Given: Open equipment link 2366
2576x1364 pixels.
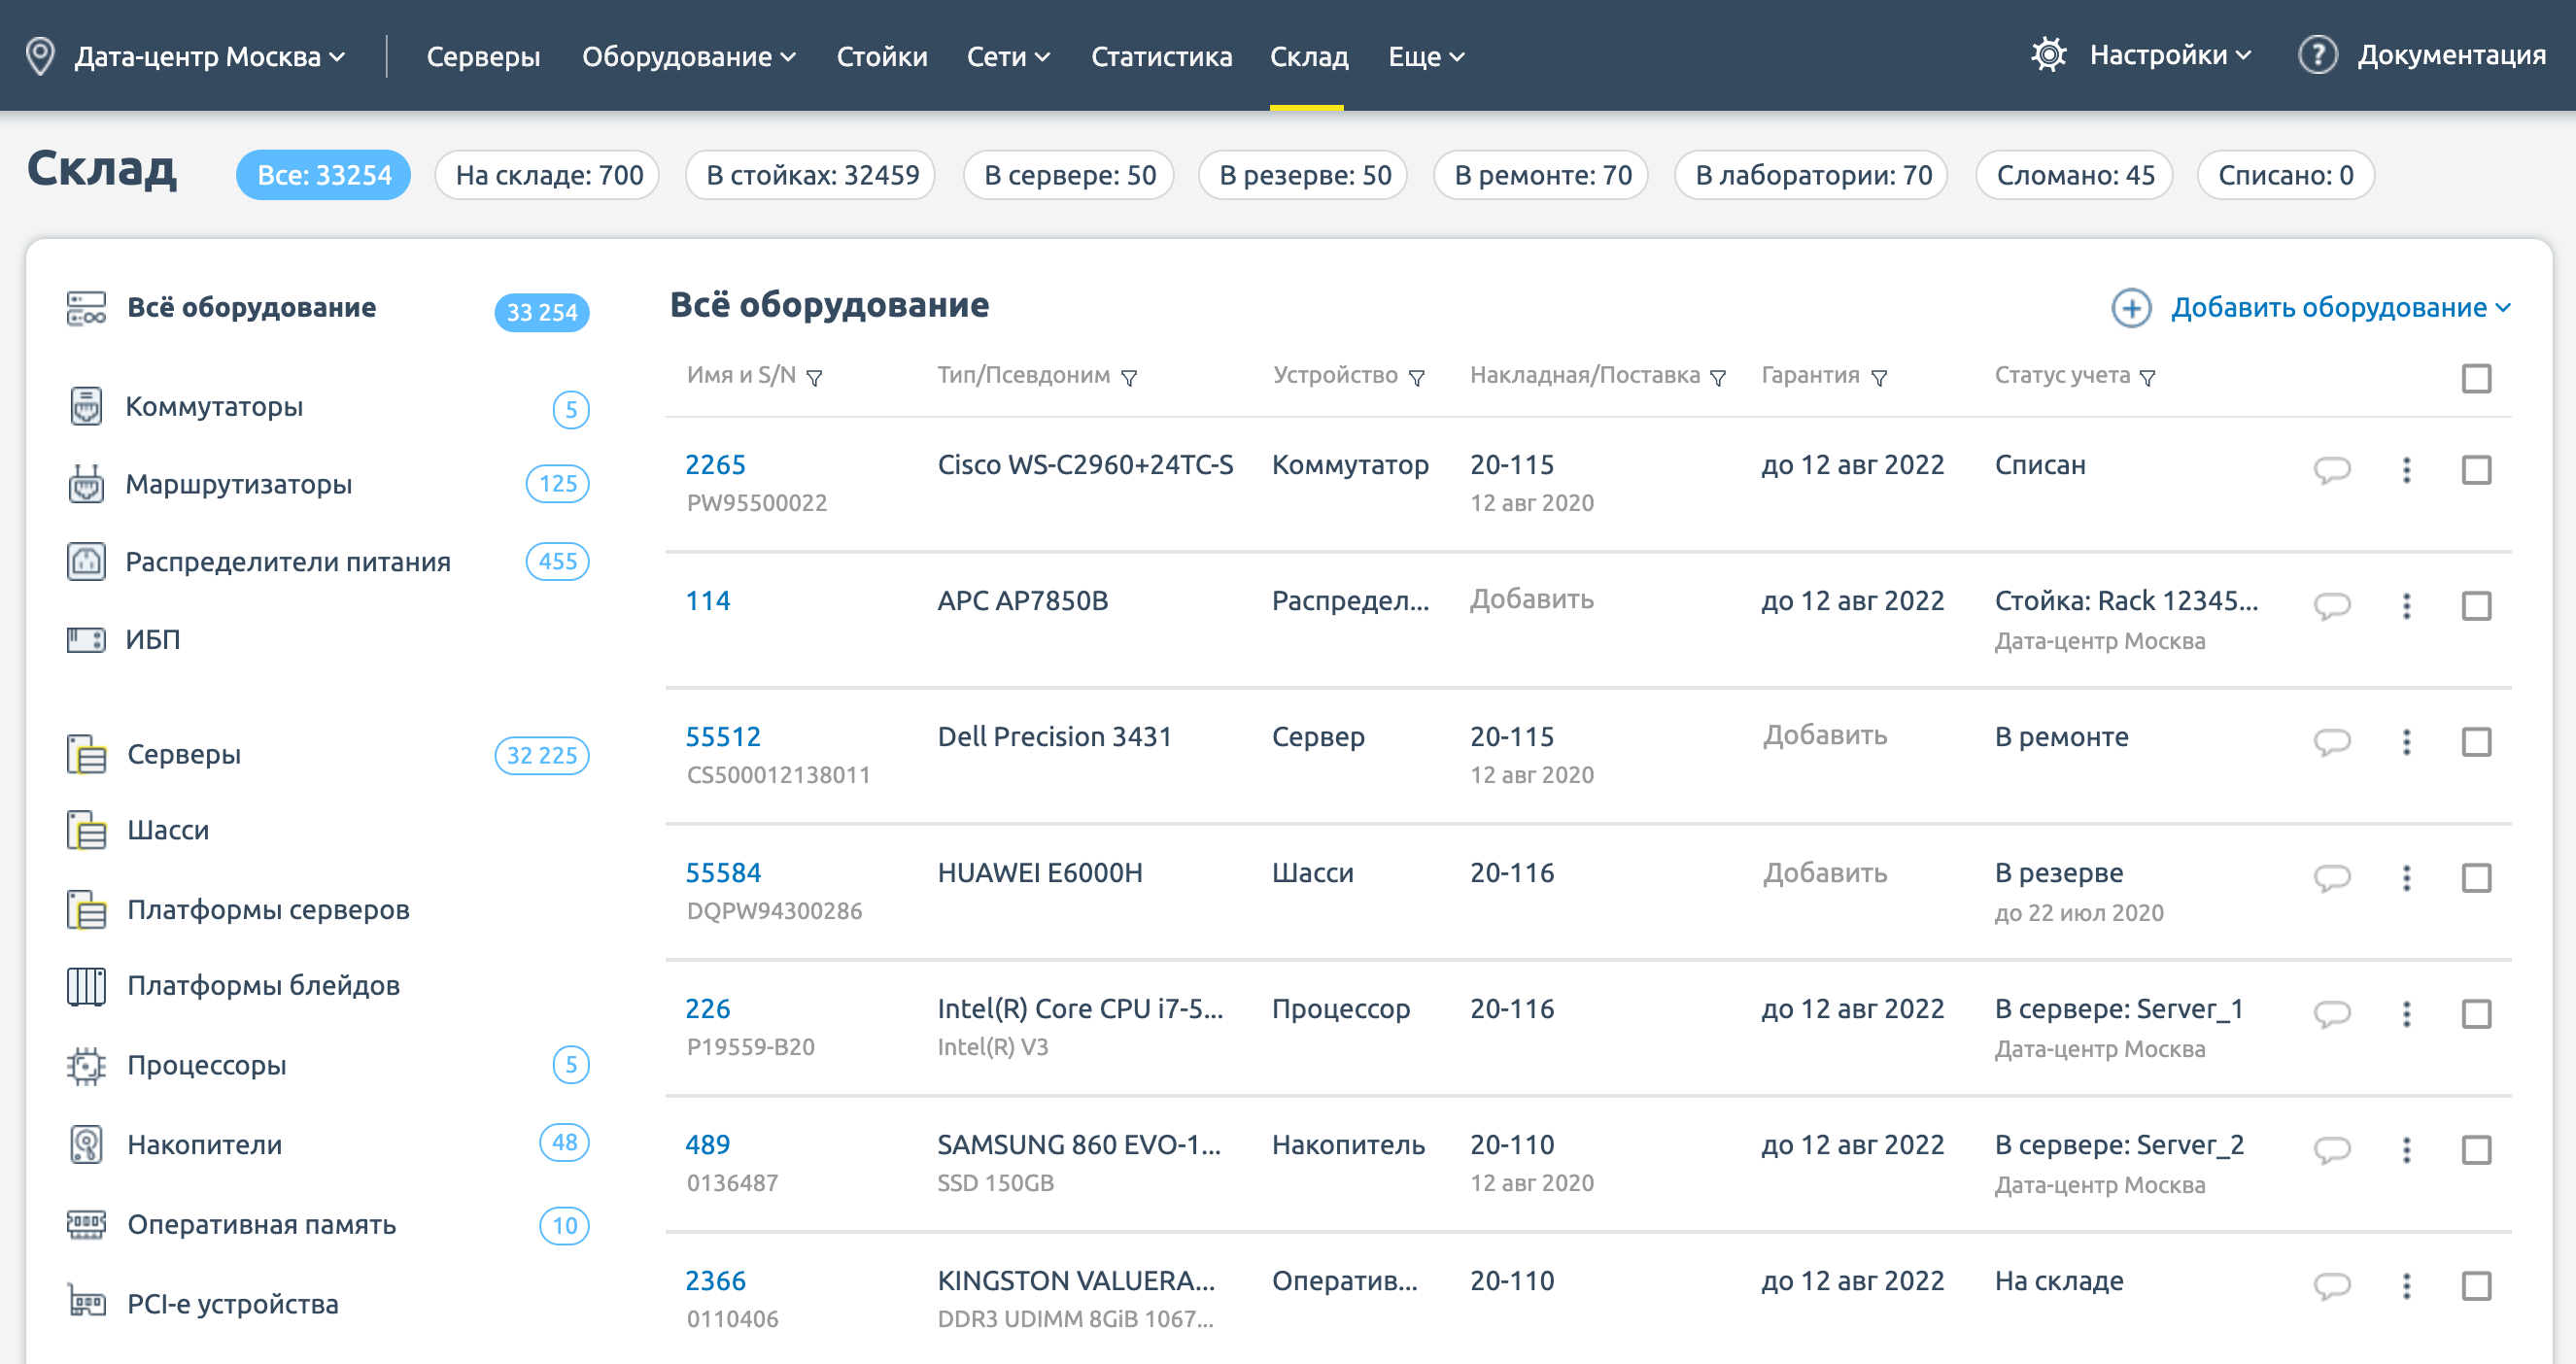Looking at the screenshot, I should pyautogui.click(x=715, y=1281).
